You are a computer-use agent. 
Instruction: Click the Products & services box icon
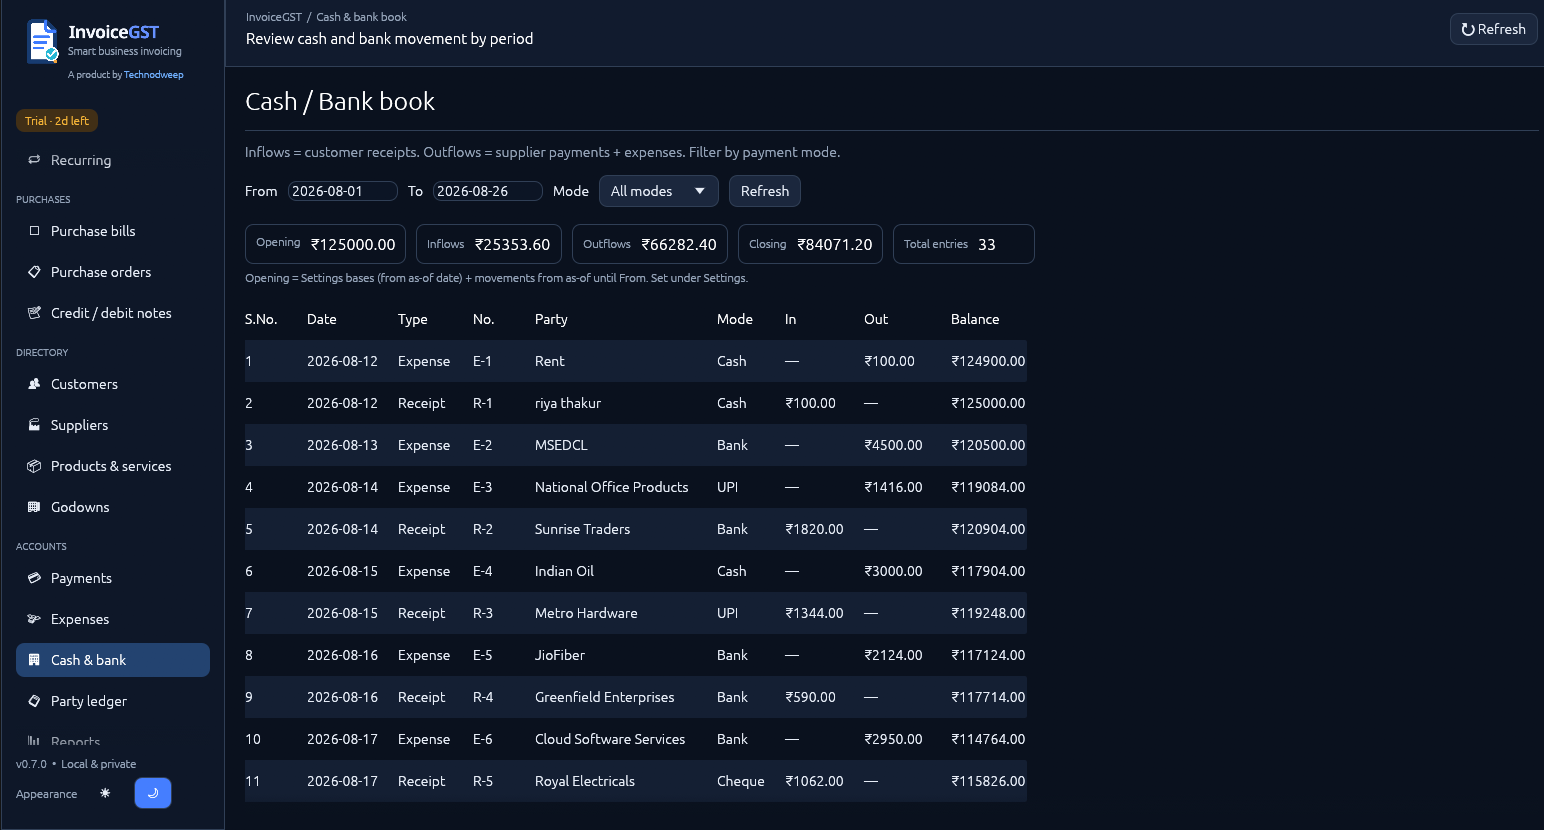click(x=34, y=466)
